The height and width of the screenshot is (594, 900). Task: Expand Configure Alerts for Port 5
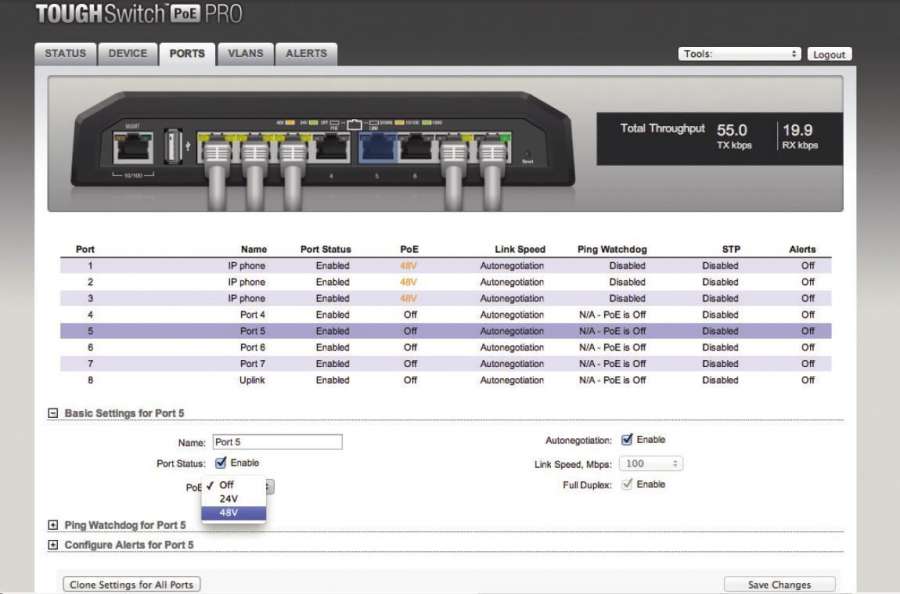coord(53,545)
